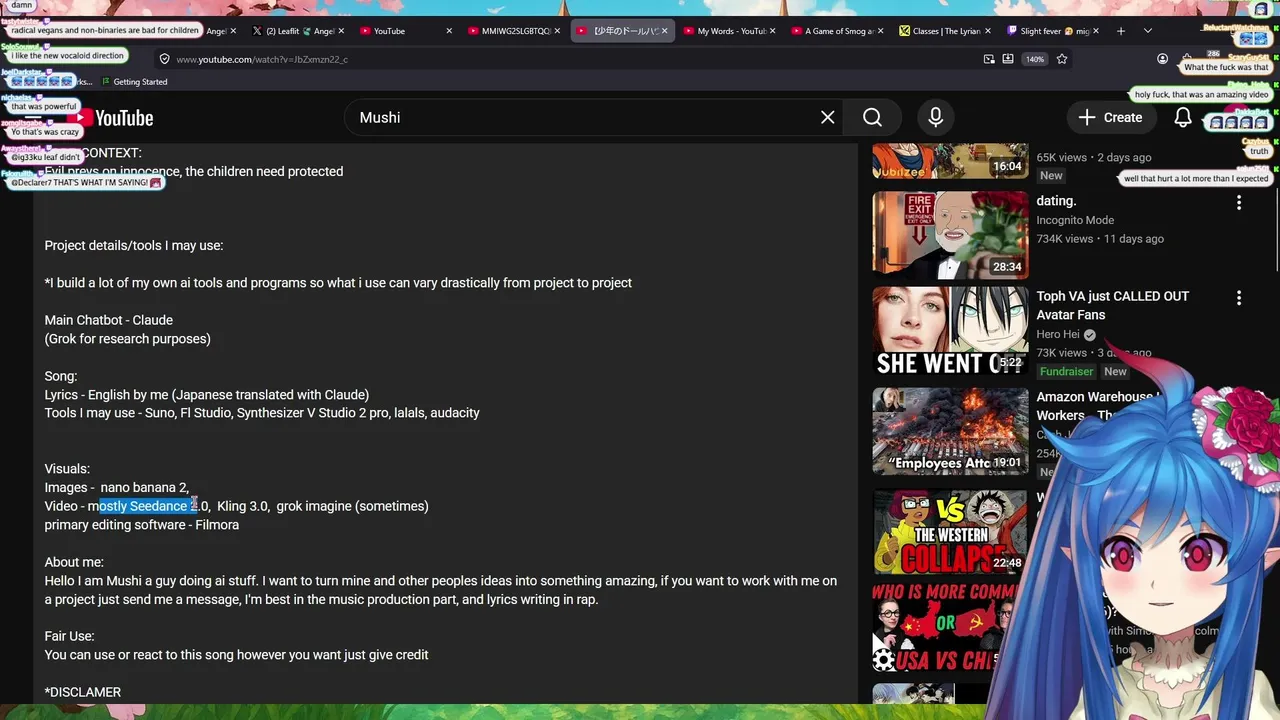
Task: Open the dating. video title
Action: (1056, 201)
